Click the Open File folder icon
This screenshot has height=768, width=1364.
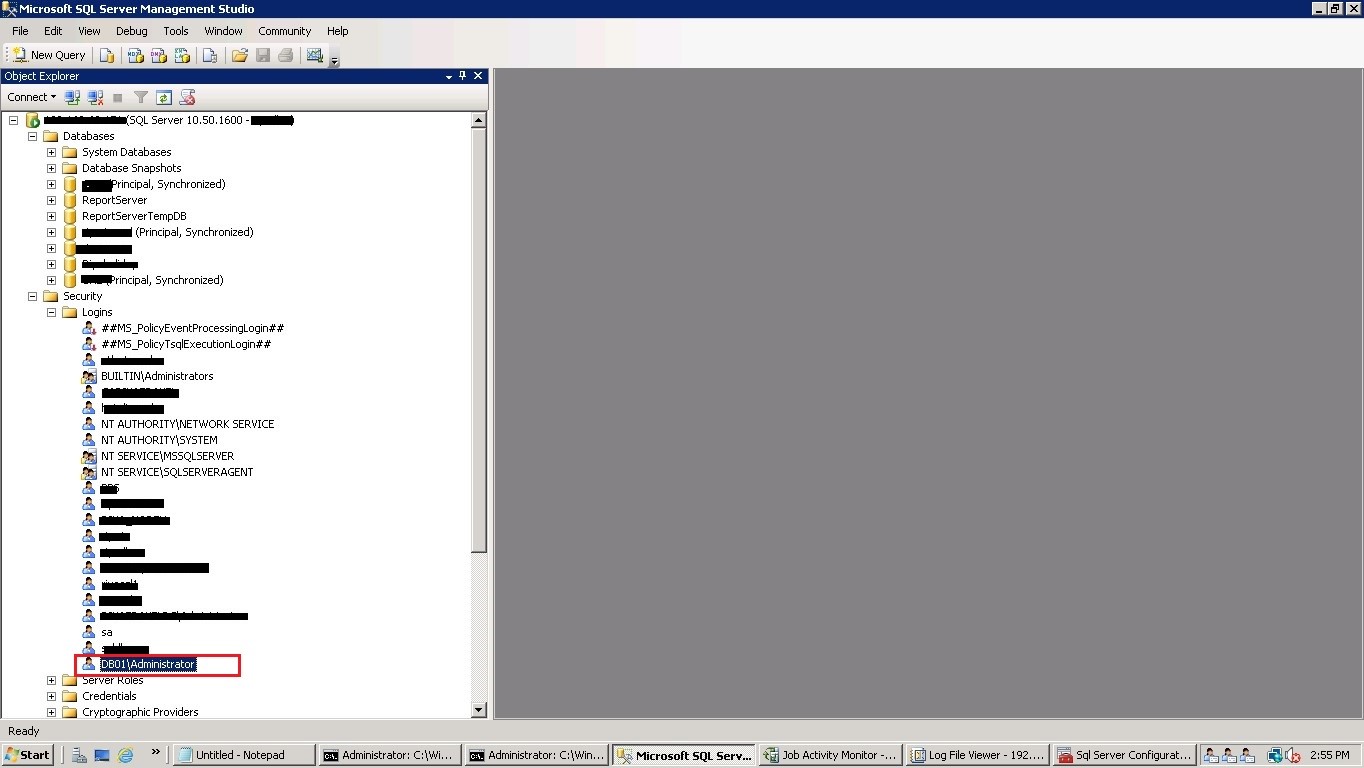click(x=240, y=55)
